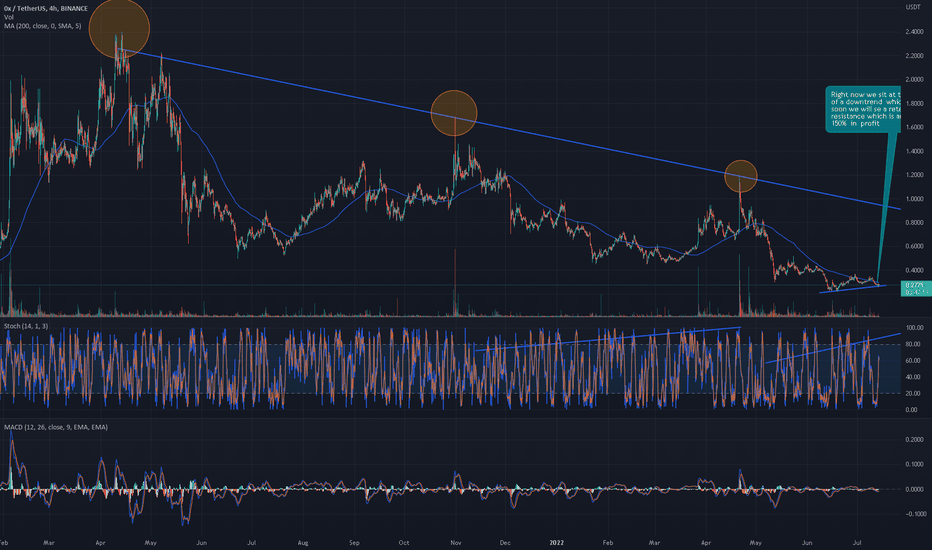
Task: Click the -0.1000 value on the MACD scale
Action: tap(914, 514)
